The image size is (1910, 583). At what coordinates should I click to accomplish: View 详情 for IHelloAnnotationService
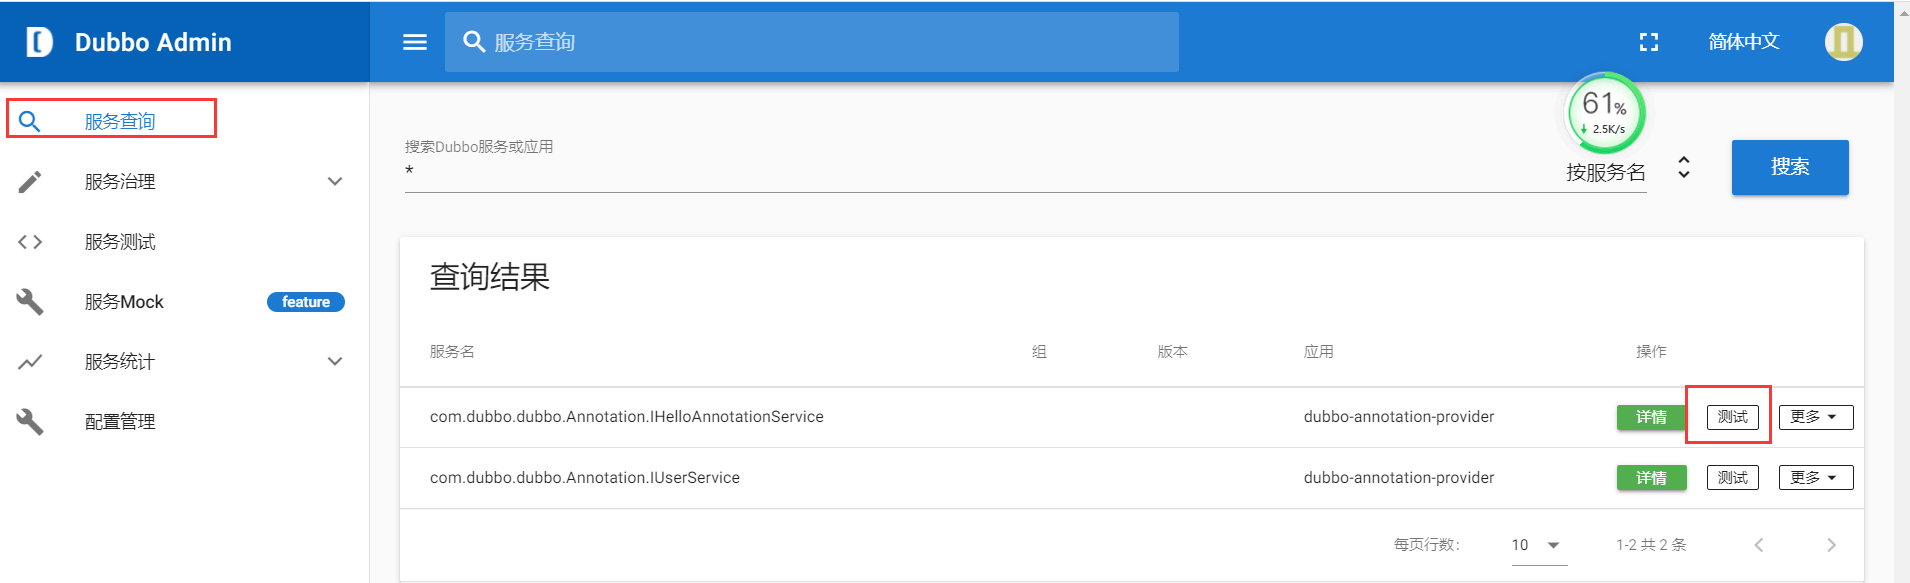(1651, 417)
